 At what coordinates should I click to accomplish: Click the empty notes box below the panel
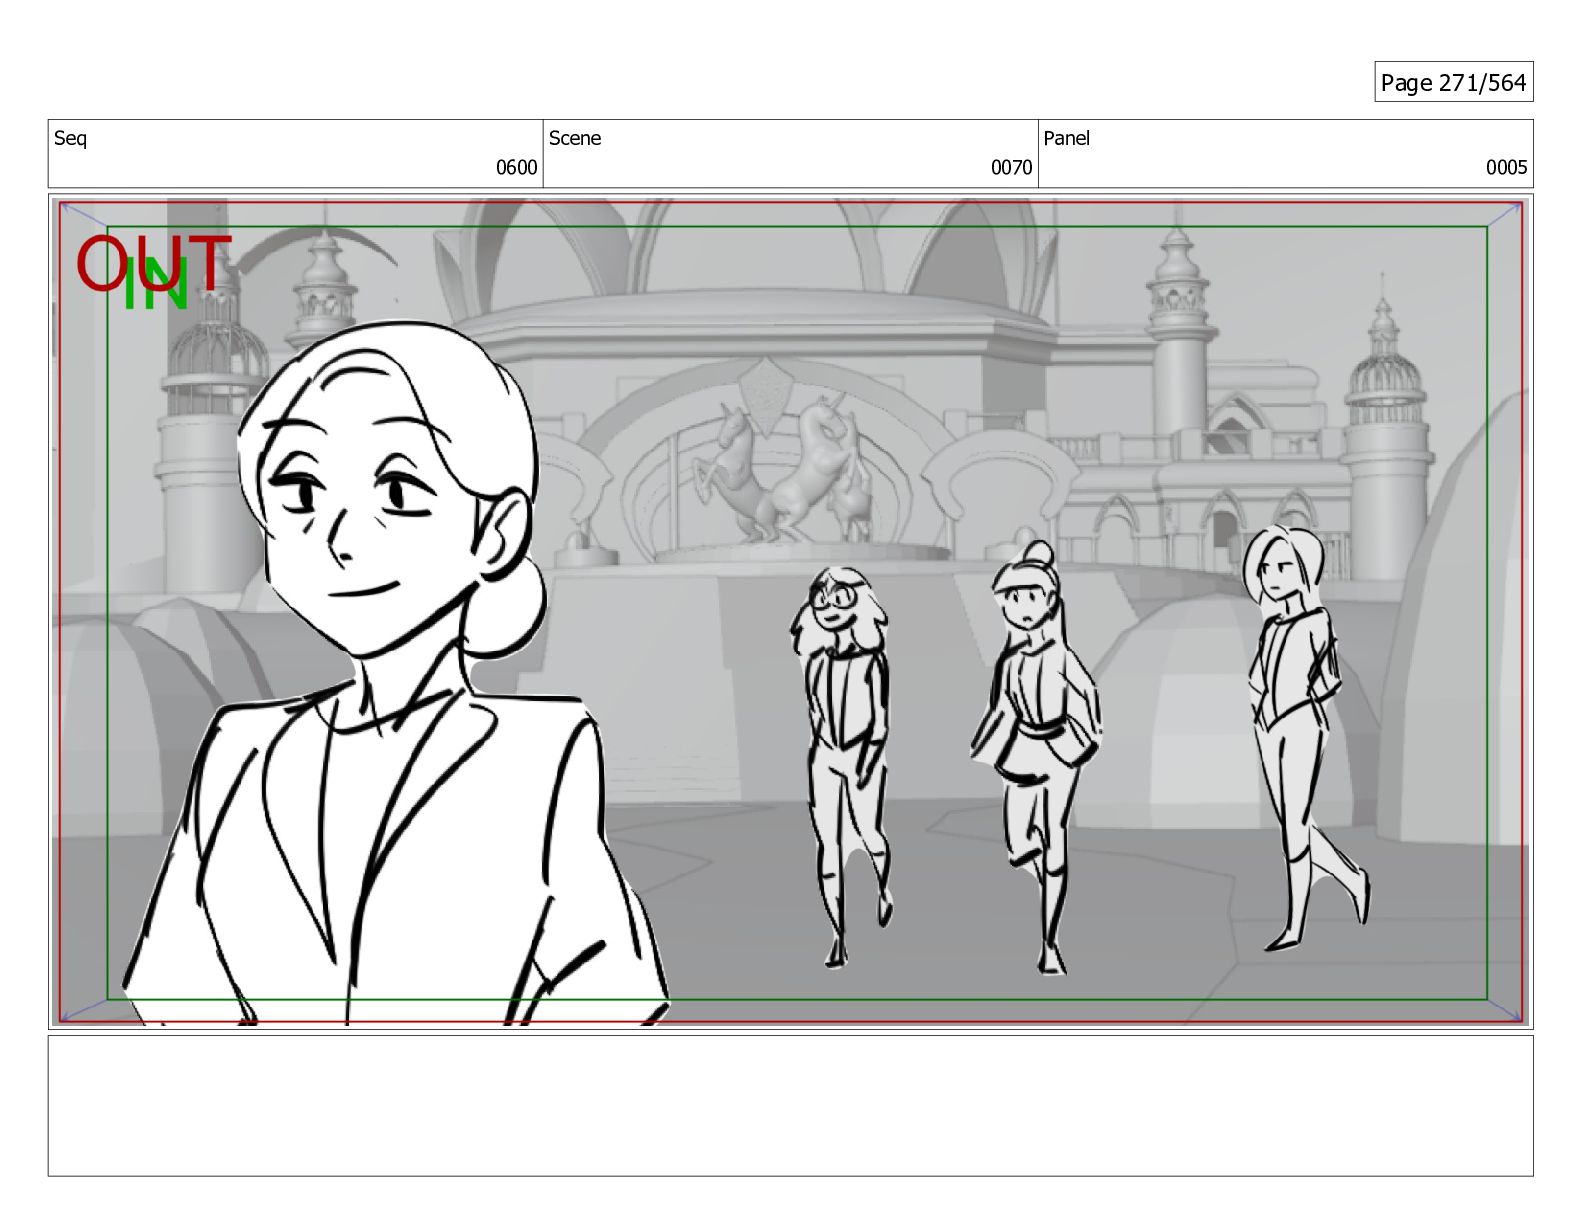click(x=790, y=1106)
